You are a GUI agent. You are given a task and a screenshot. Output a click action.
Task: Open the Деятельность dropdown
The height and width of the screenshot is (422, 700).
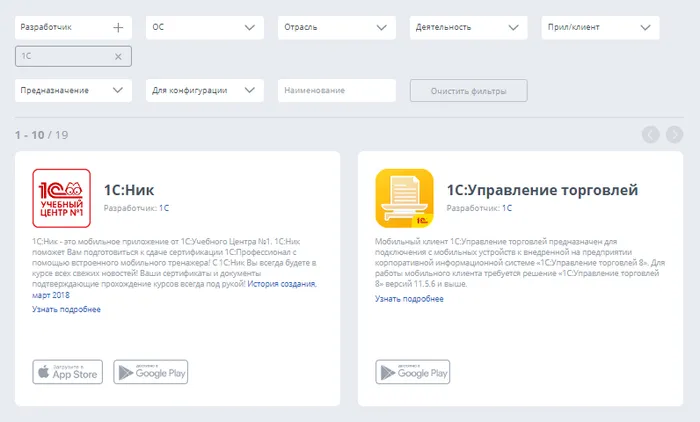click(468, 28)
